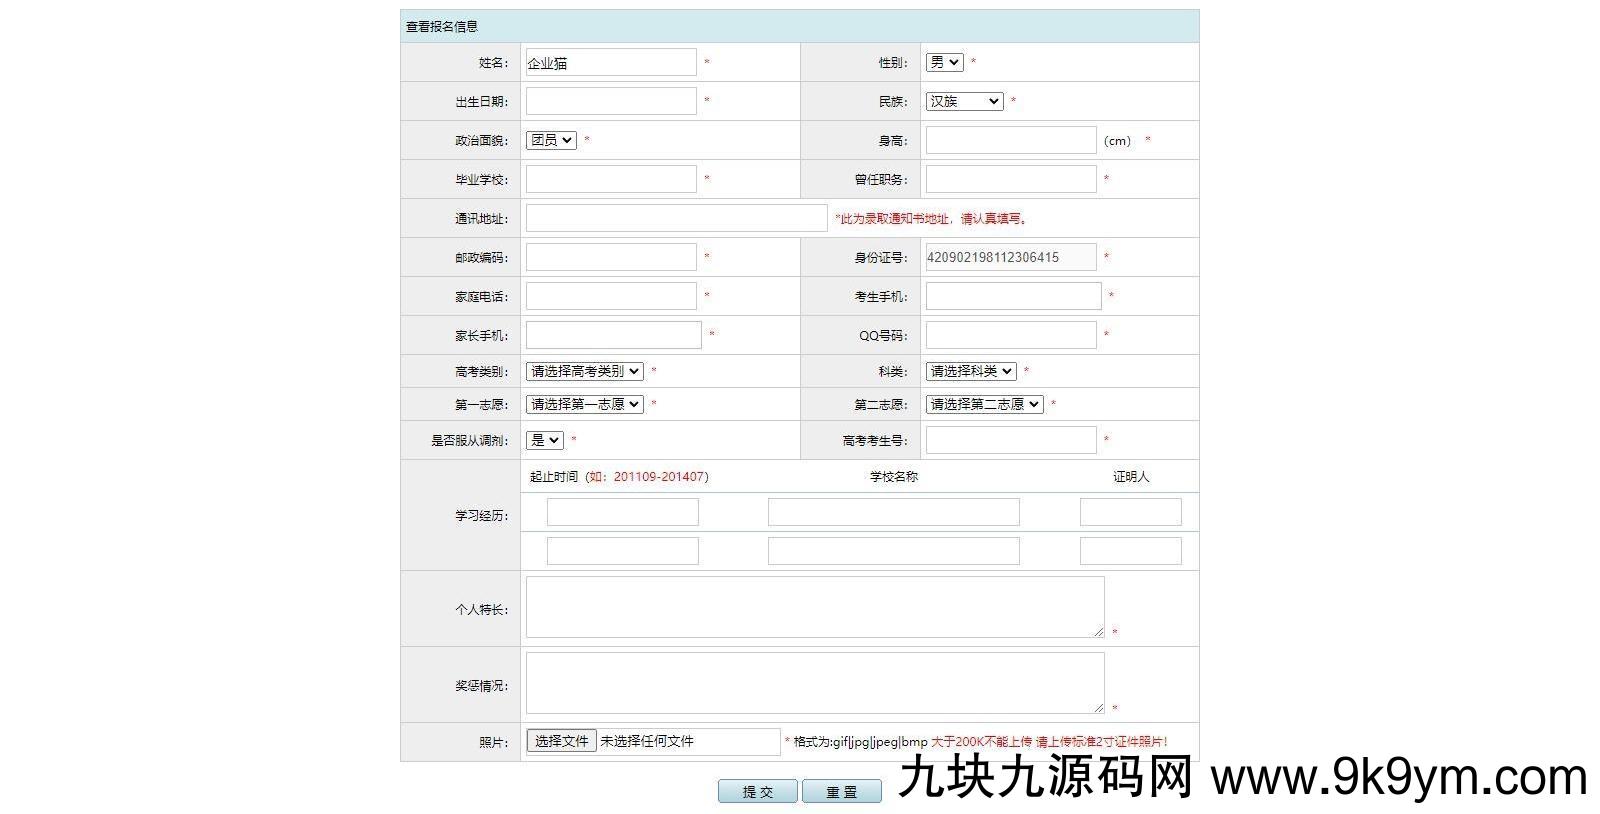Click the 奖惩情况 text area
This screenshot has width=1600, height=814.
pos(815,683)
